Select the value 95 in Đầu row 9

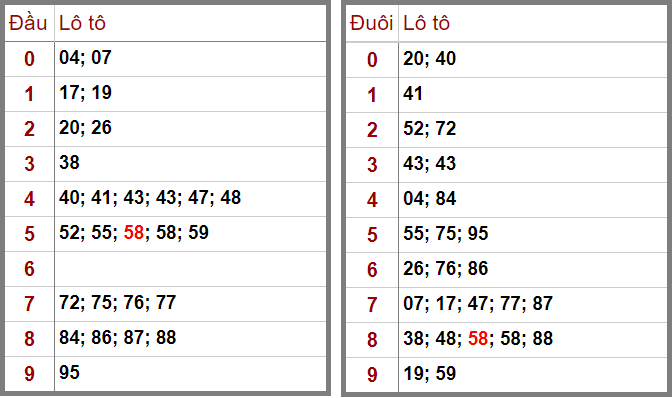69,372
